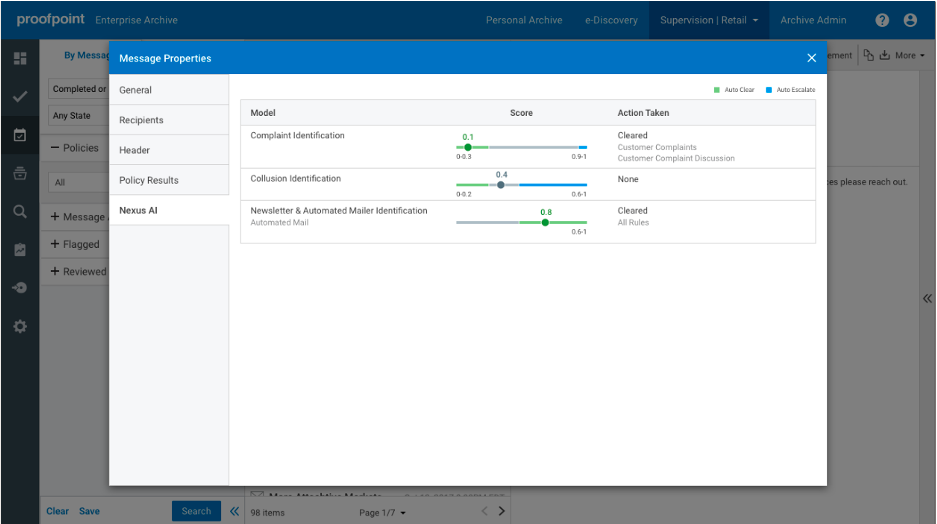Collapse the right panel double chevron
The image size is (937, 524).
coord(927,298)
